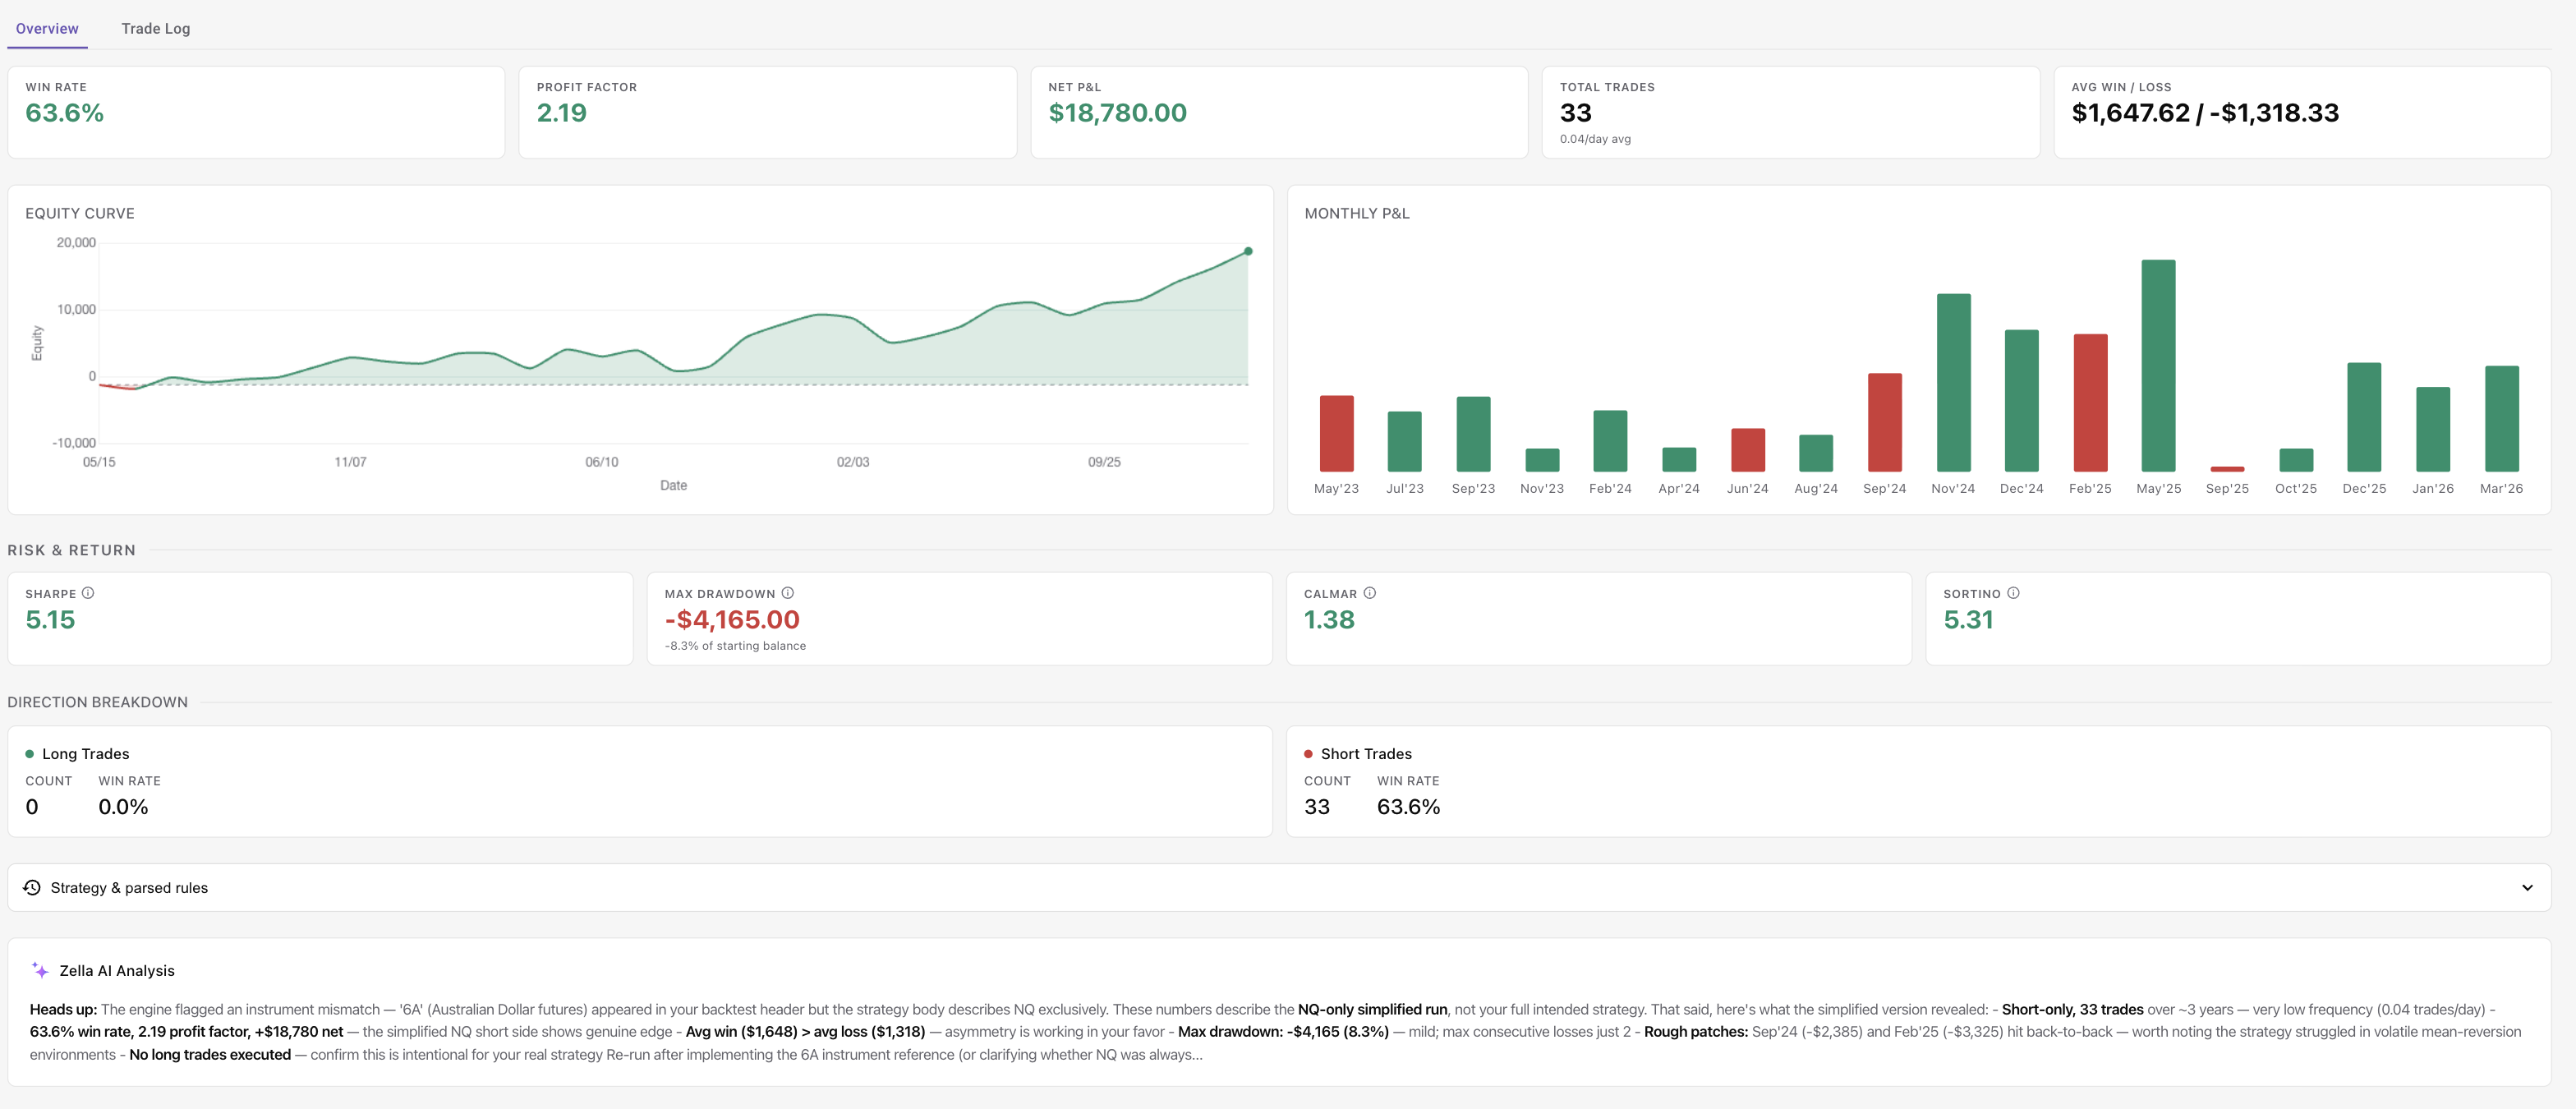2576x1109 pixels.
Task: Click the MONTHLY P&L chart title
Action: 1357,214
